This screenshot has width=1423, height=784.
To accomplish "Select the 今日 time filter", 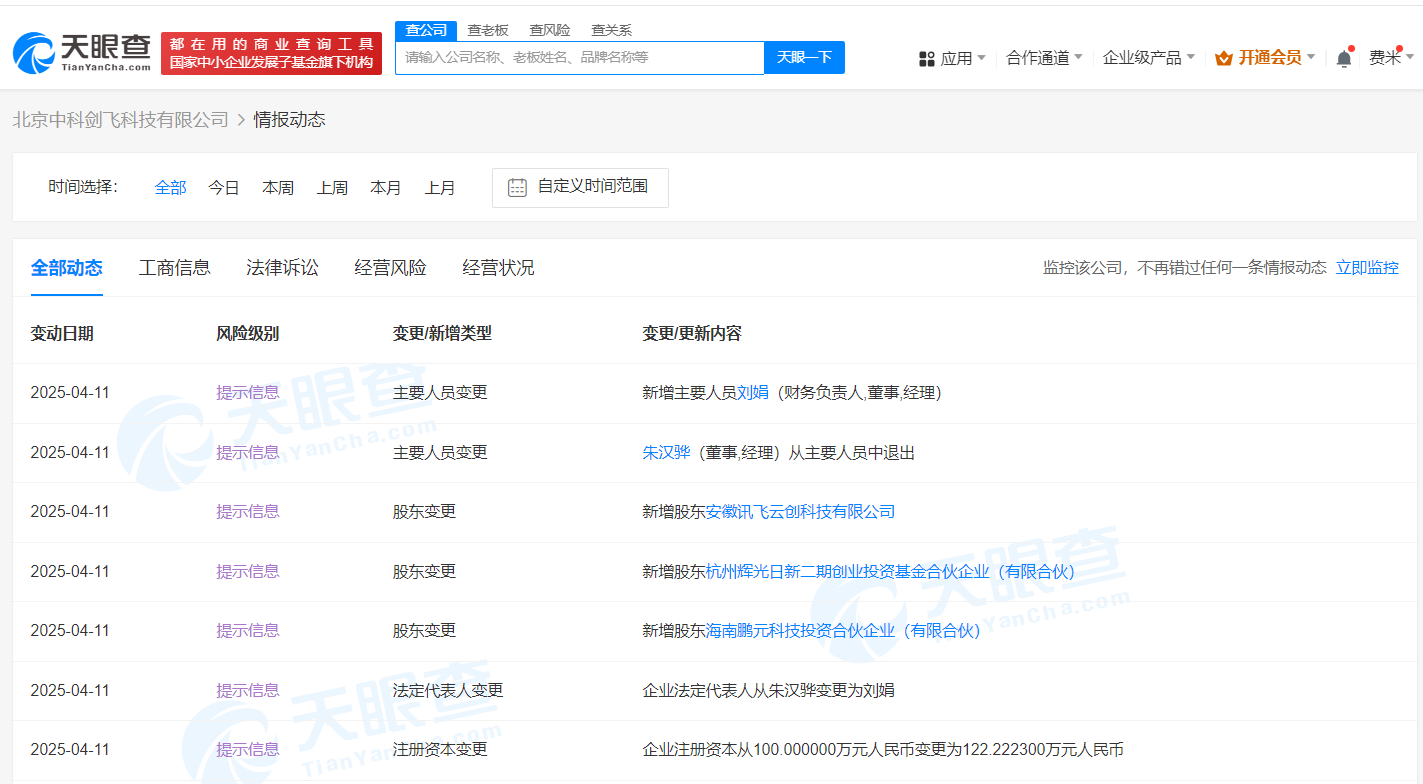I will tap(224, 187).
